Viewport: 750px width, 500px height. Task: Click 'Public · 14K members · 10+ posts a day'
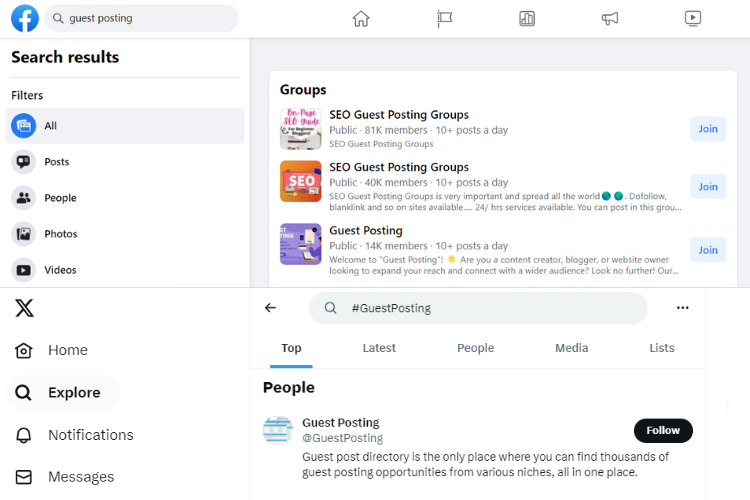pos(419,246)
